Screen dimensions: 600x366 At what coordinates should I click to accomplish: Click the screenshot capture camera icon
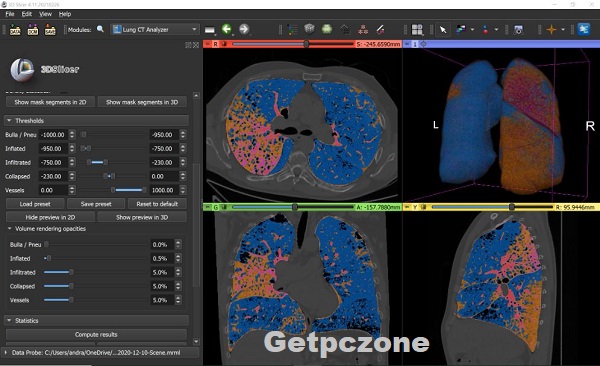click(x=518, y=29)
